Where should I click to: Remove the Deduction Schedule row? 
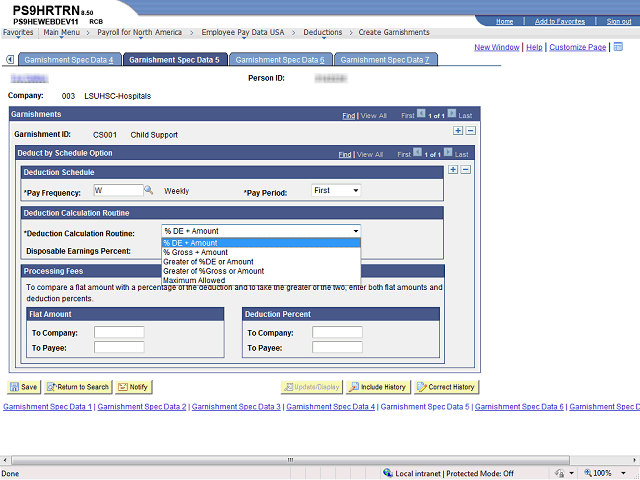[465, 170]
